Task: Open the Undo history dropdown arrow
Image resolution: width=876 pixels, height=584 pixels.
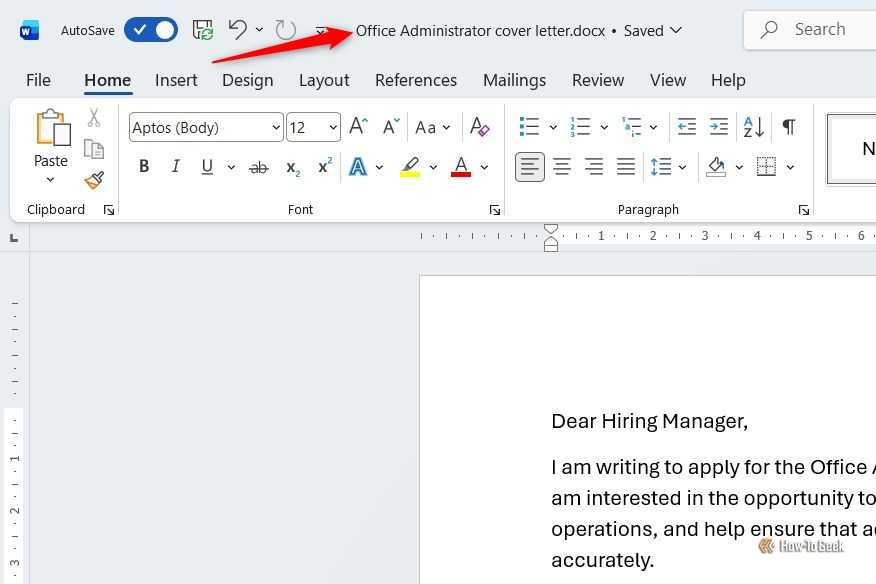Action: (259, 30)
